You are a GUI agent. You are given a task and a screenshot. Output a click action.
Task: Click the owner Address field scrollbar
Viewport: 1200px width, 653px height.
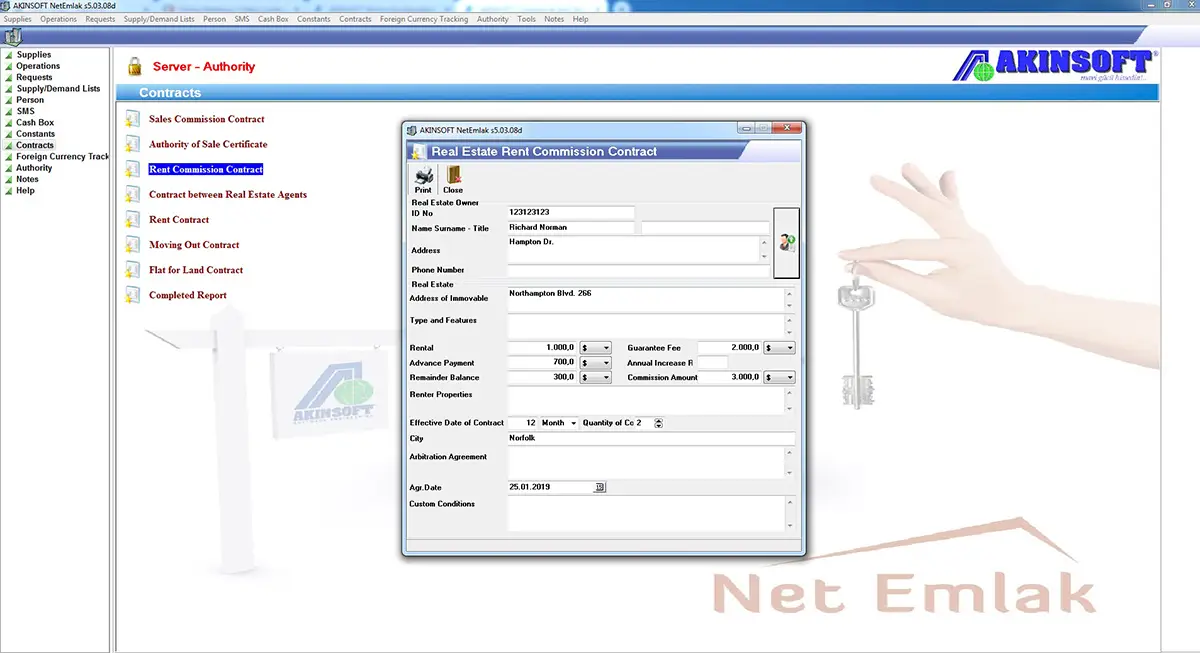pyautogui.click(x=765, y=250)
